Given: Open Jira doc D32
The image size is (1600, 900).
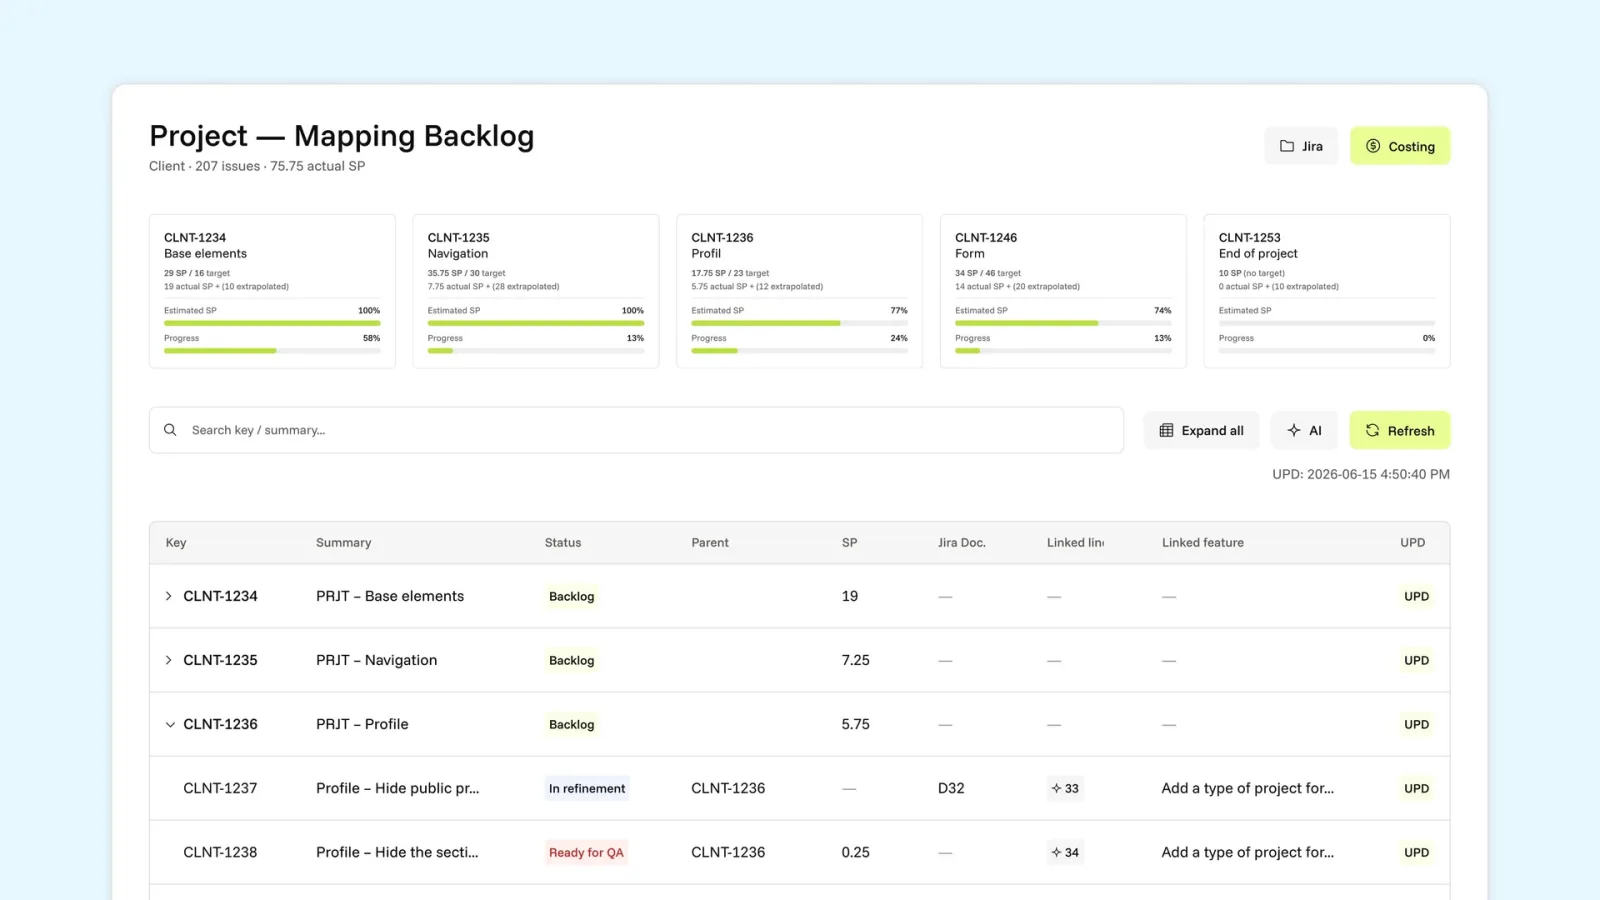Looking at the screenshot, I should [x=951, y=788].
